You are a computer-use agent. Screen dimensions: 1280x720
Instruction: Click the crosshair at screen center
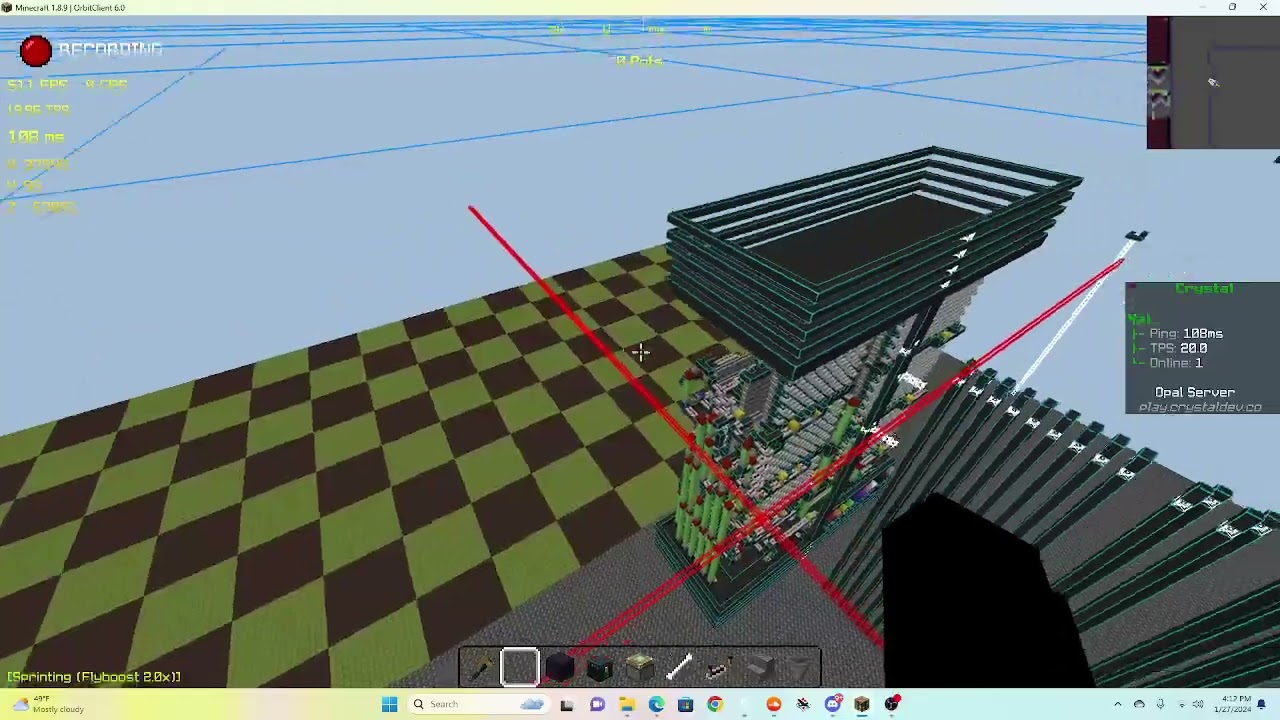(x=640, y=351)
